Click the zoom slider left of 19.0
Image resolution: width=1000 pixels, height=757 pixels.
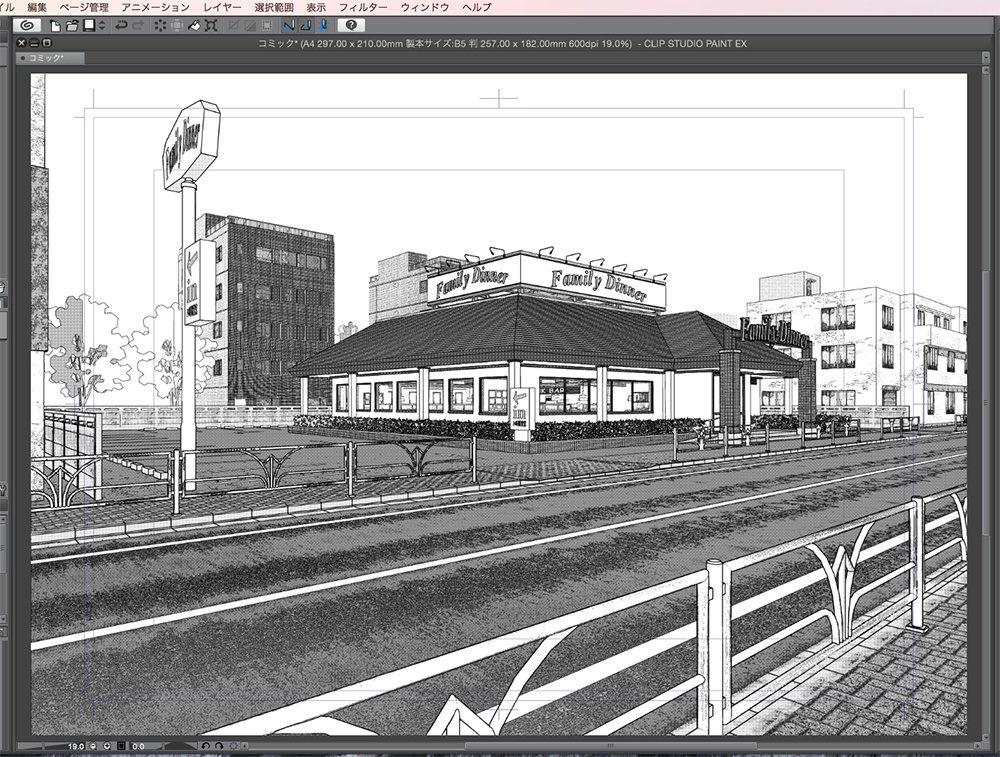pos(41,746)
